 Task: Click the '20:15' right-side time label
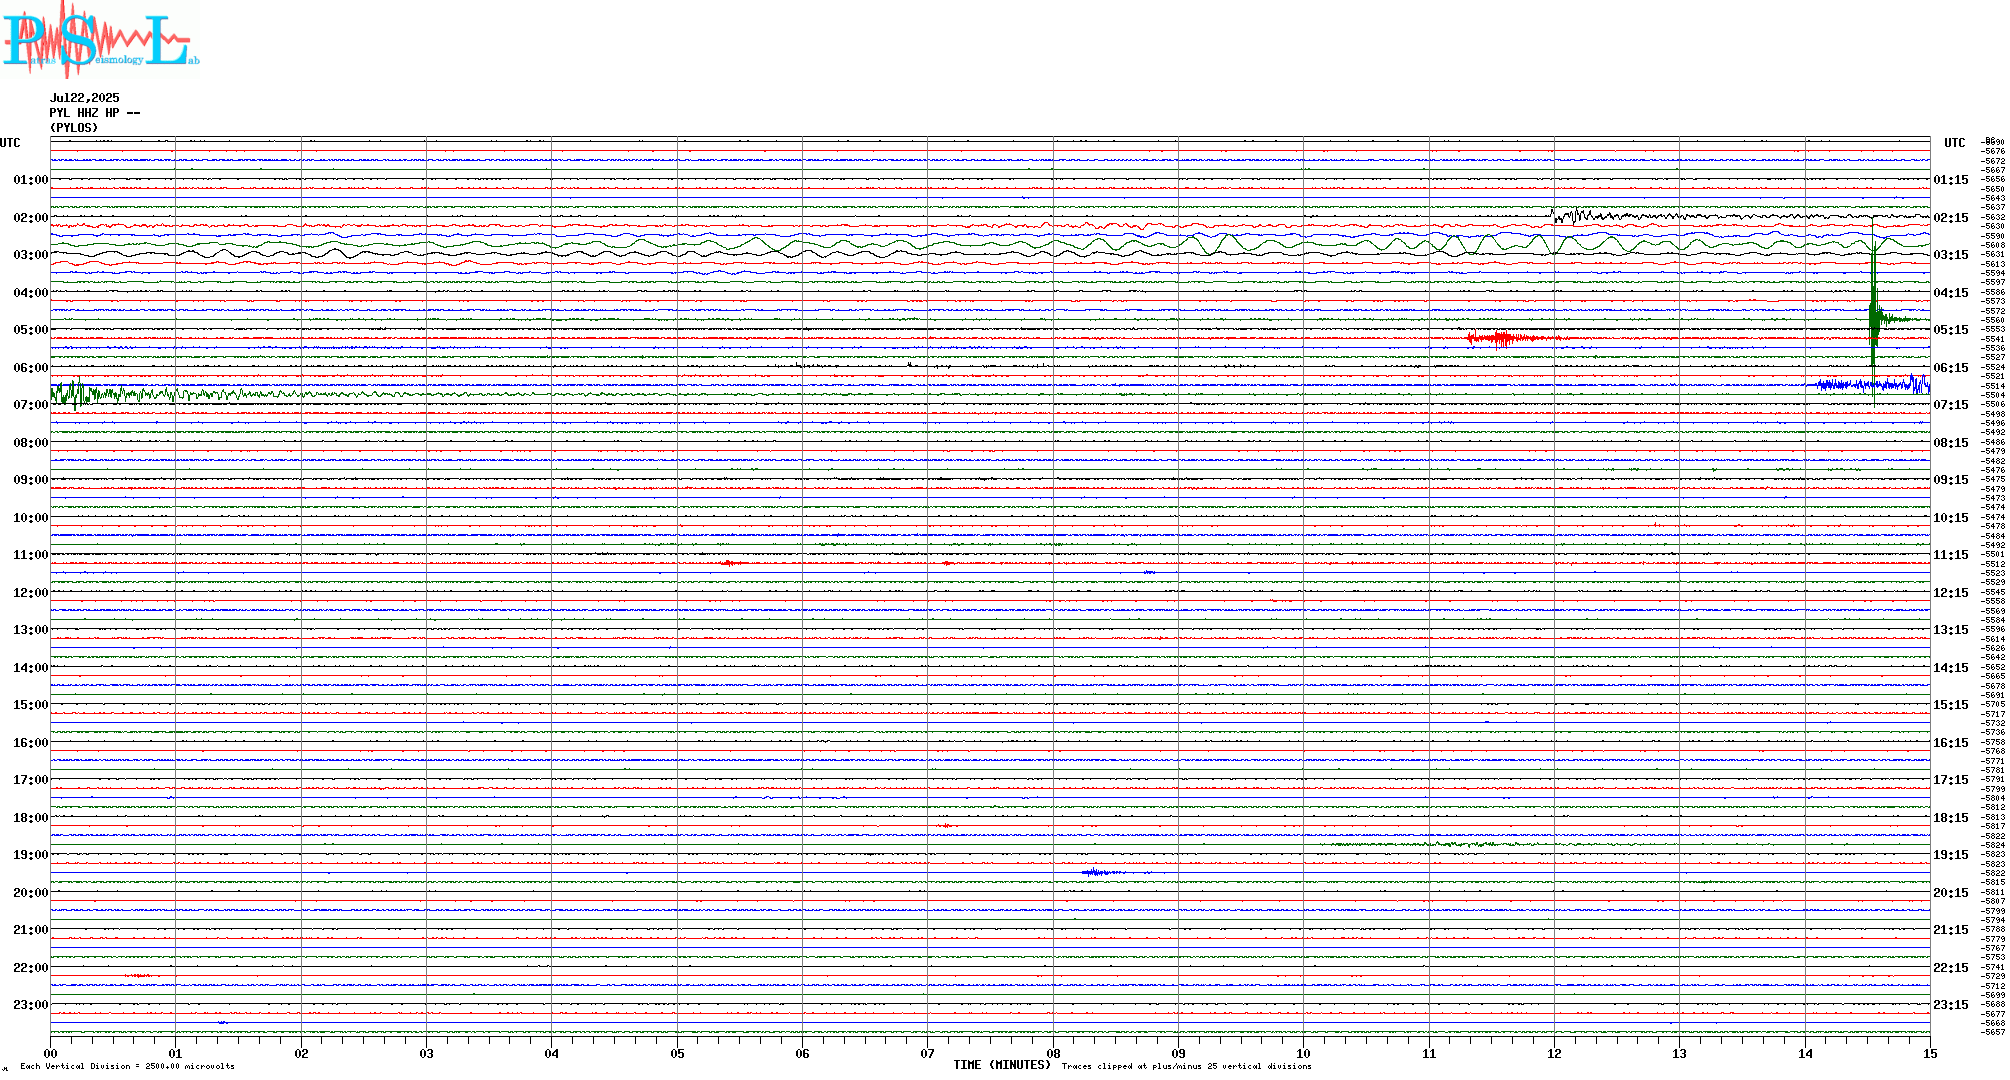coord(1951,893)
